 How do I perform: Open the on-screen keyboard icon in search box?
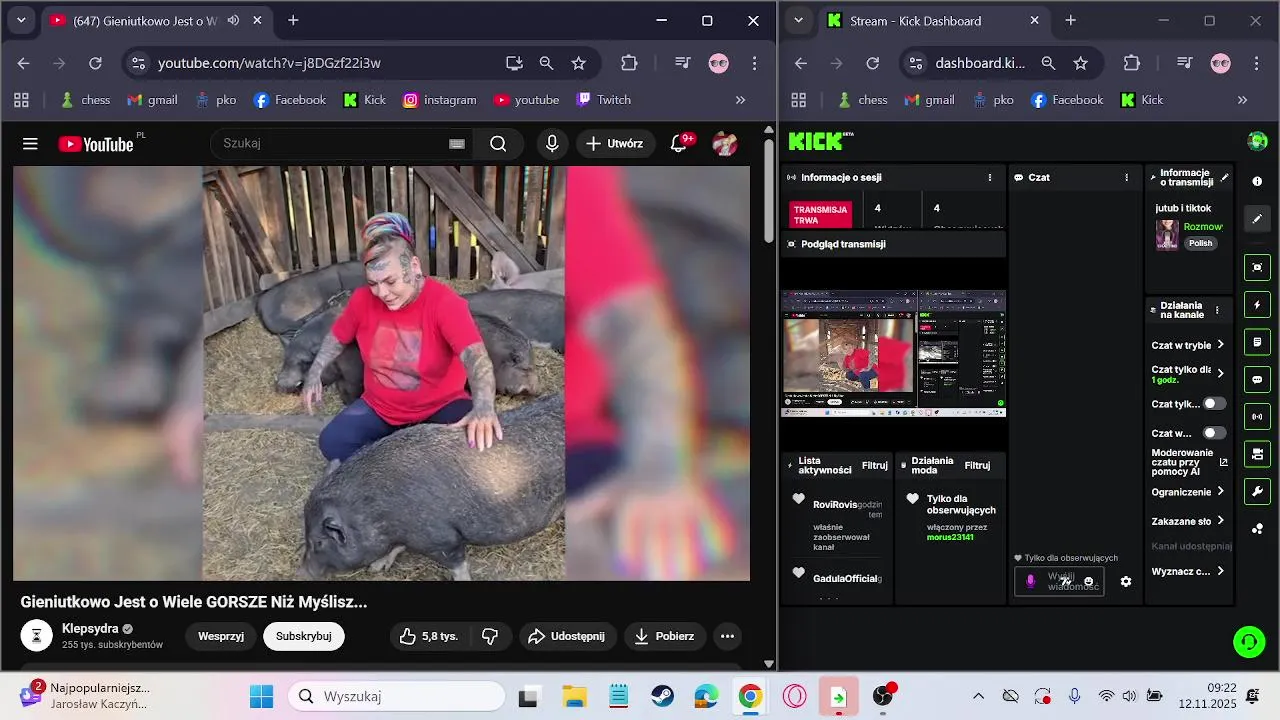coord(457,144)
